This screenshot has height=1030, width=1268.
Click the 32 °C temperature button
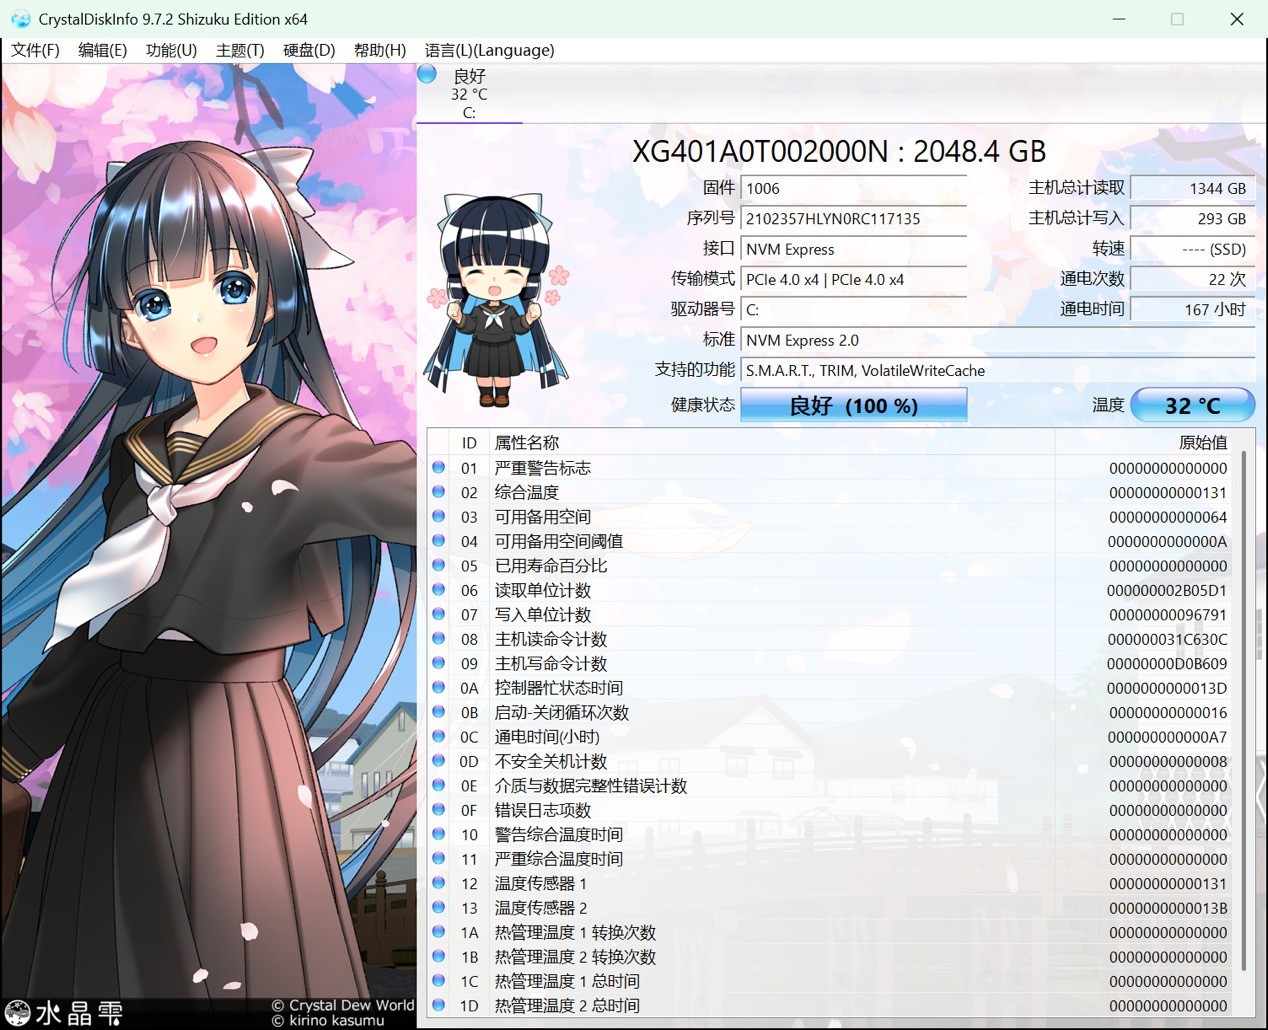pyautogui.click(x=1192, y=405)
